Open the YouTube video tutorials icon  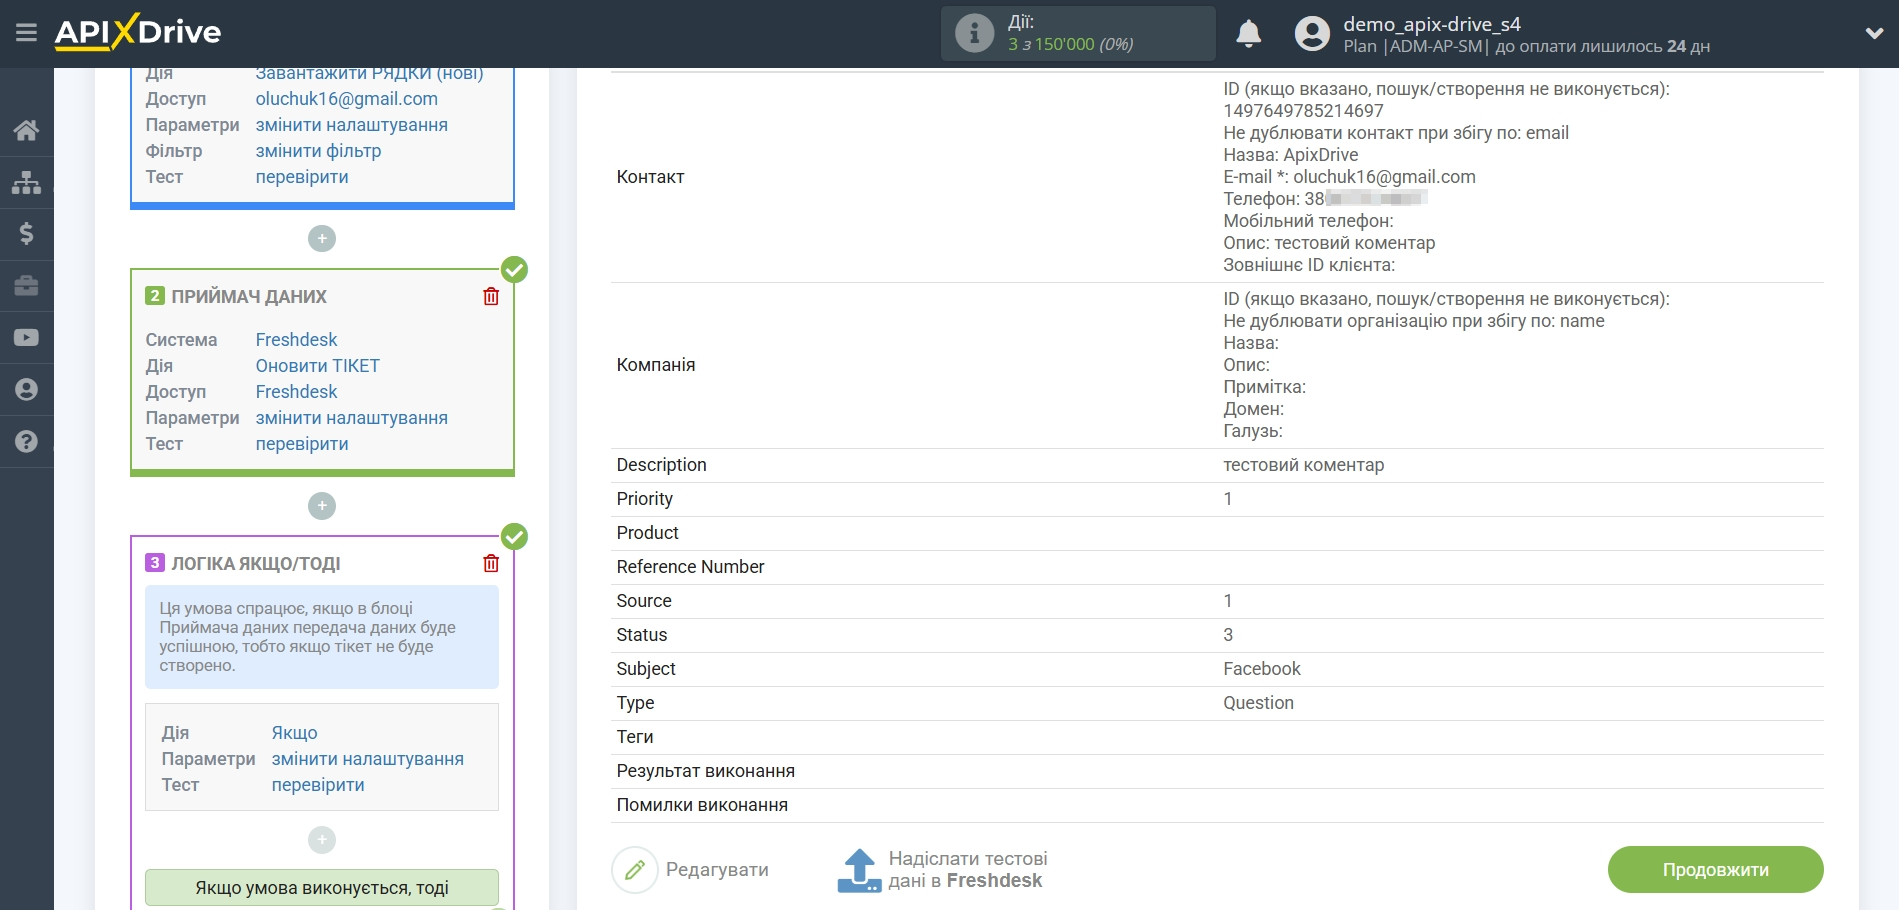coord(26,338)
